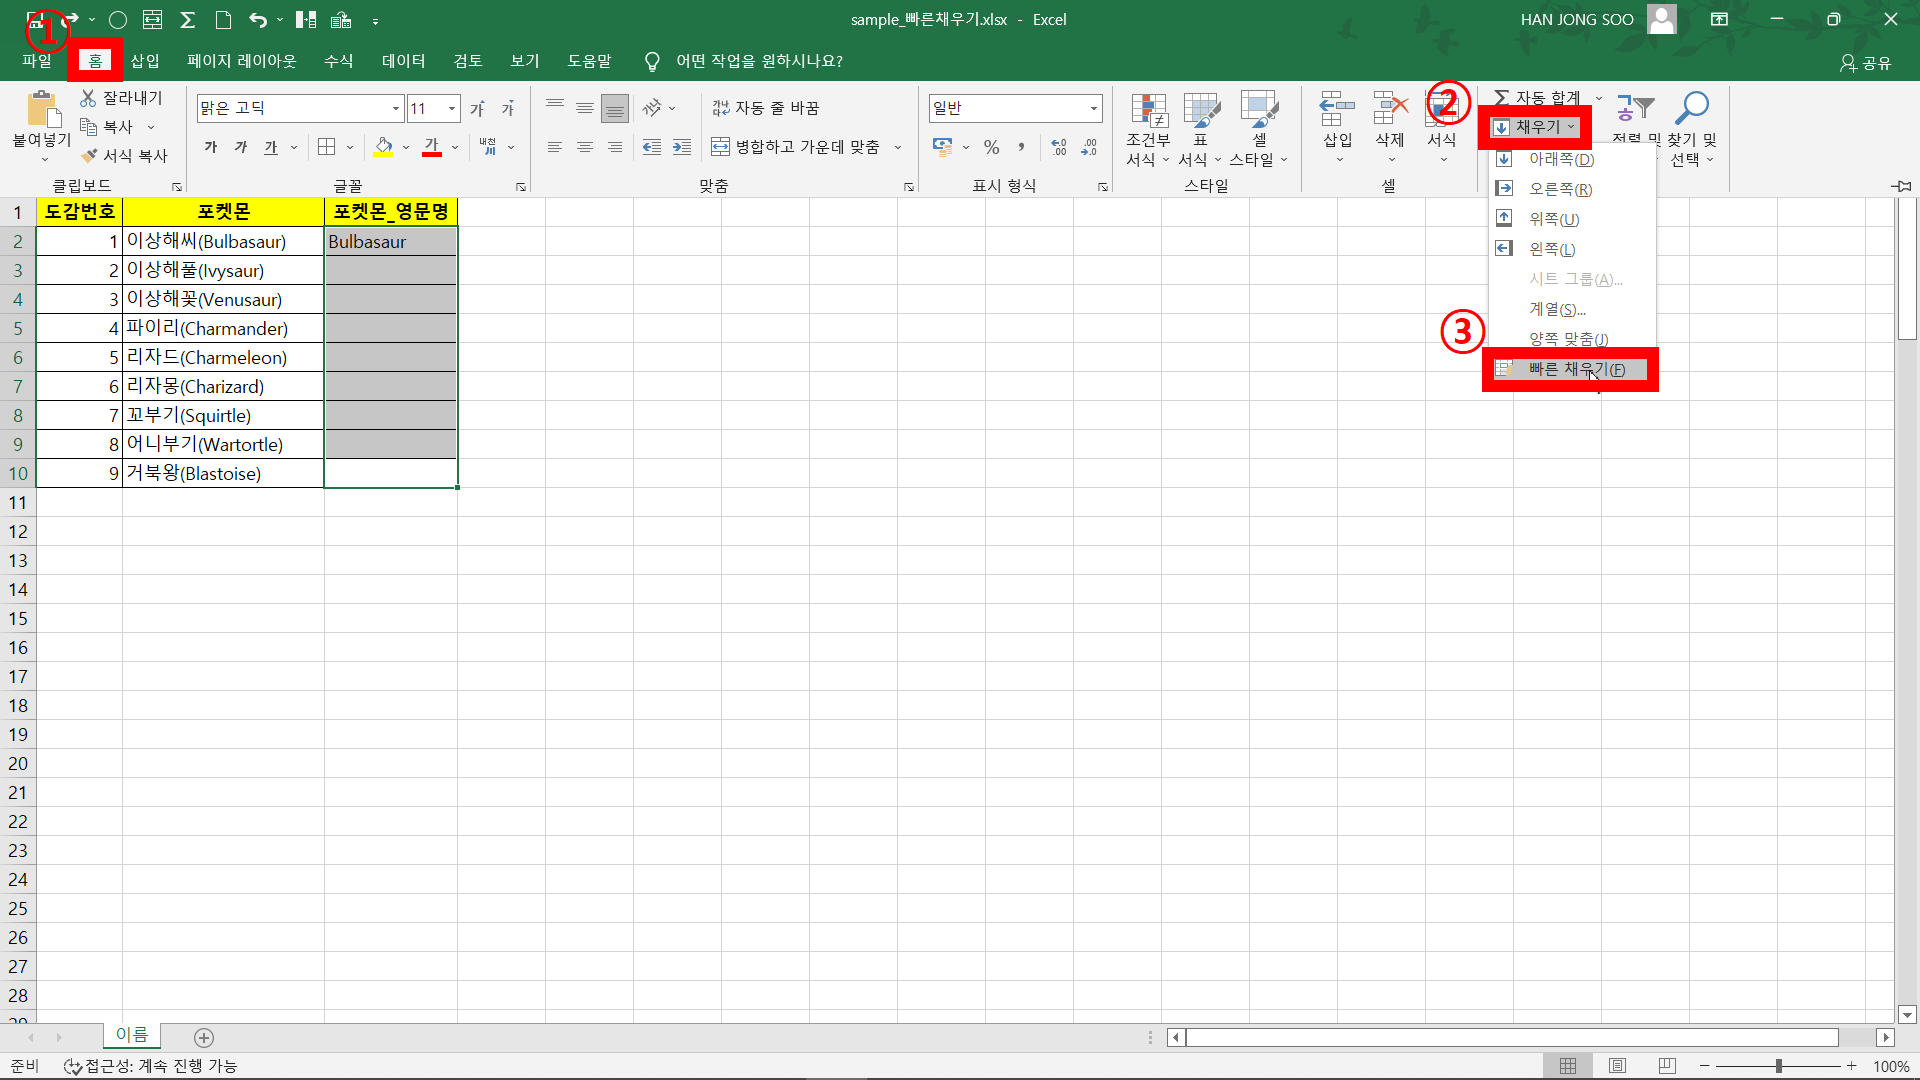Screen dimensions: 1920x1080
Task: Click the fill color bucket icon
Action: (x=383, y=147)
